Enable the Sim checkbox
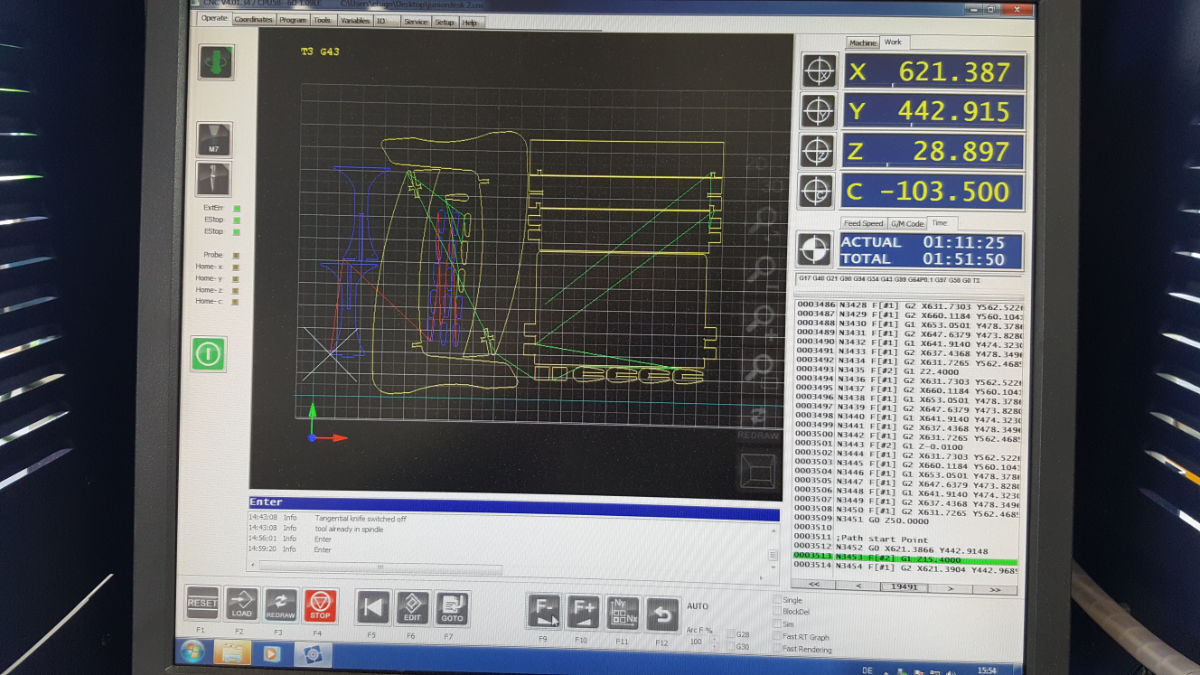 (777, 624)
